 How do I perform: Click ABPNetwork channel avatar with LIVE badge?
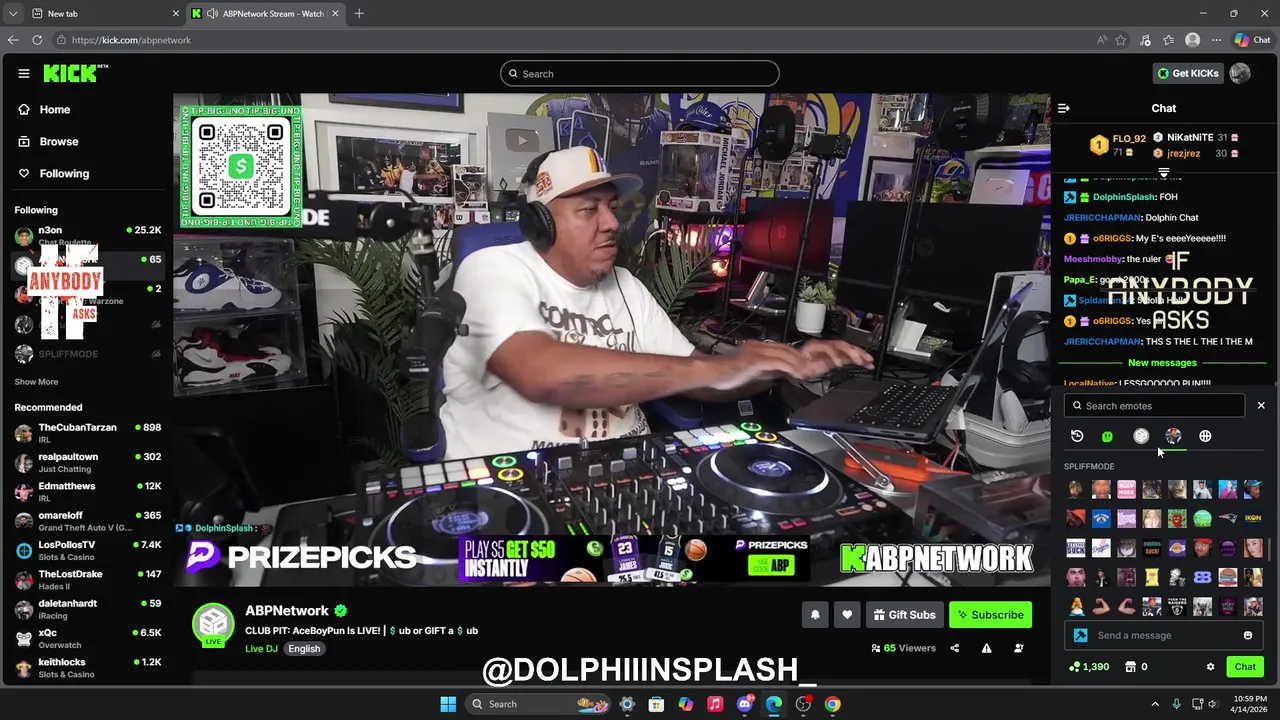click(213, 624)
